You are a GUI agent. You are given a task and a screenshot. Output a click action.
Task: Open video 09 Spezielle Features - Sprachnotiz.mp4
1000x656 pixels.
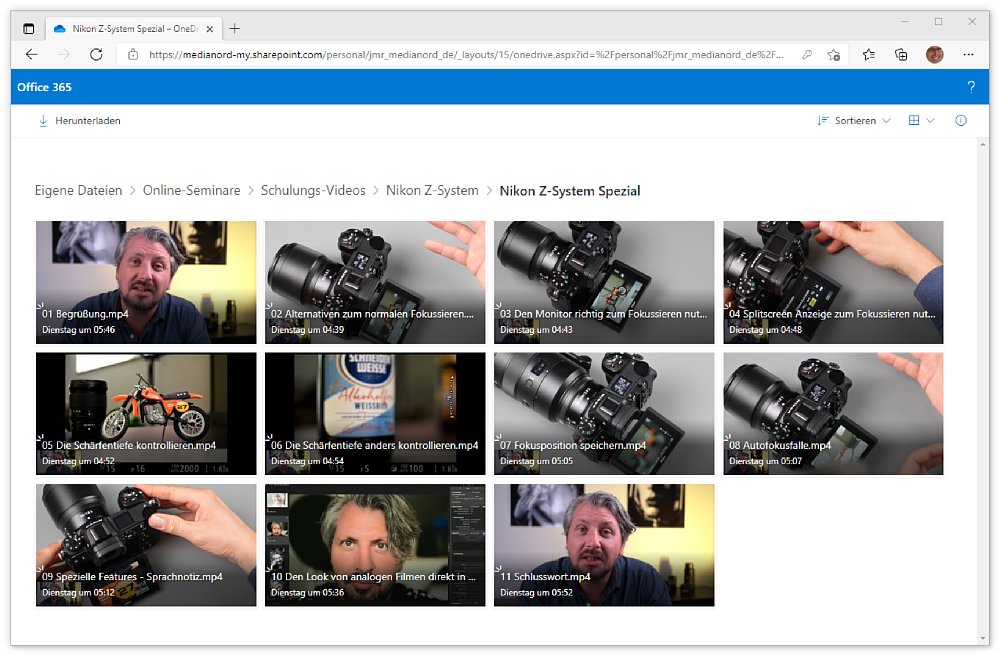(146, 545)
